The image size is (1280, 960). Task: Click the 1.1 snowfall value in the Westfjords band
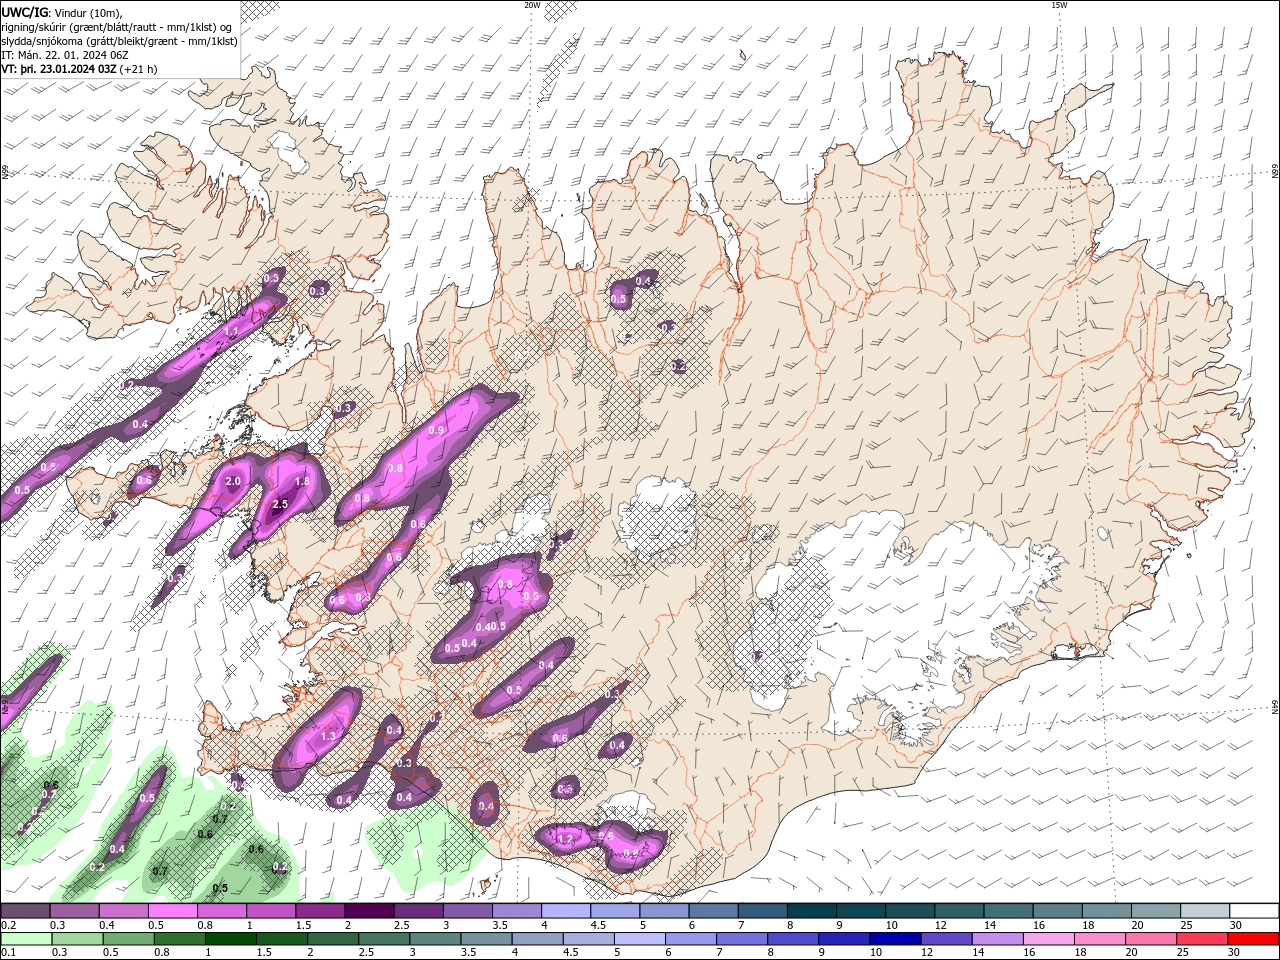coord(231,331)
